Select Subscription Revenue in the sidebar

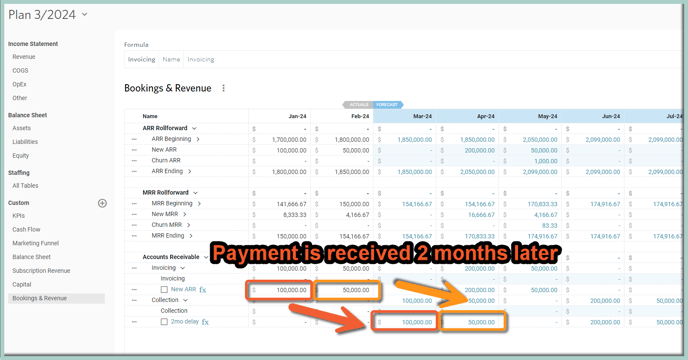tap(41, 271)
